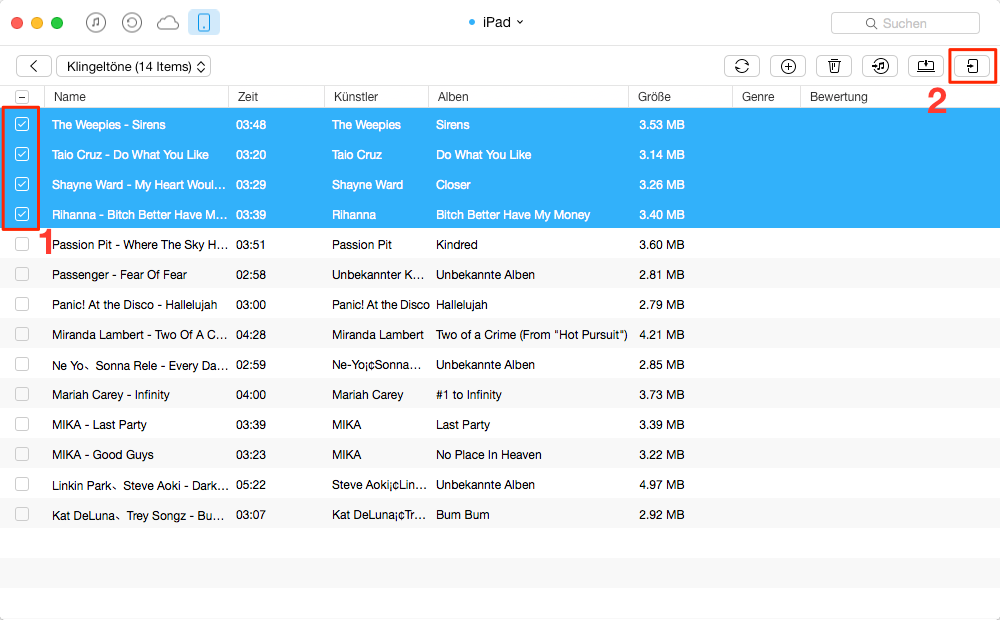Go back with the left arrow button
Screen dimensions: 1000x620
pyautogui.click(x=34, y=66)
